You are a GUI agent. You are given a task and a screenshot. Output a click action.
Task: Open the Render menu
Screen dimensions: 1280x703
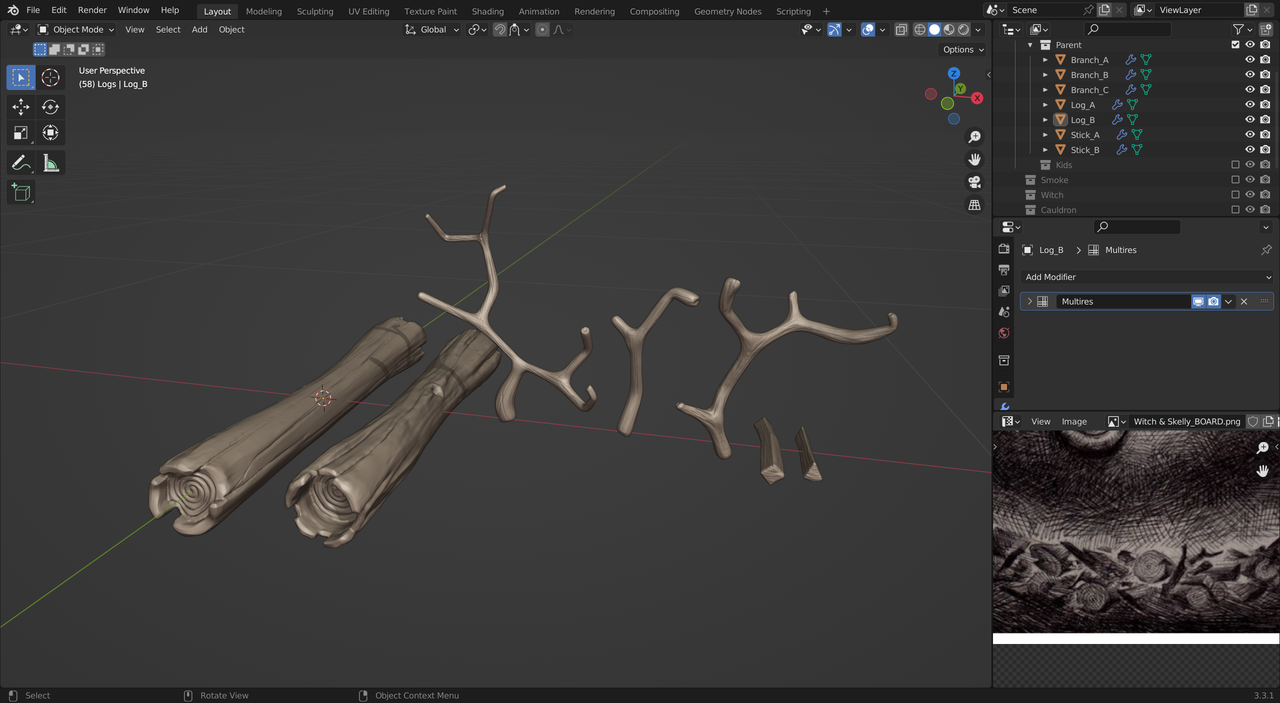pos(92,10)
